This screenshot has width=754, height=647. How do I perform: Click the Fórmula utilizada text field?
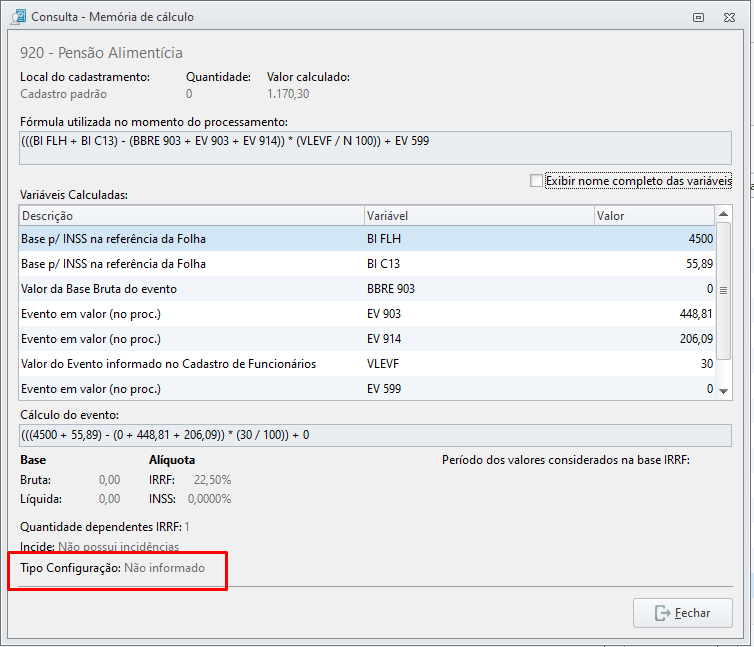click(x=376, y=148)
